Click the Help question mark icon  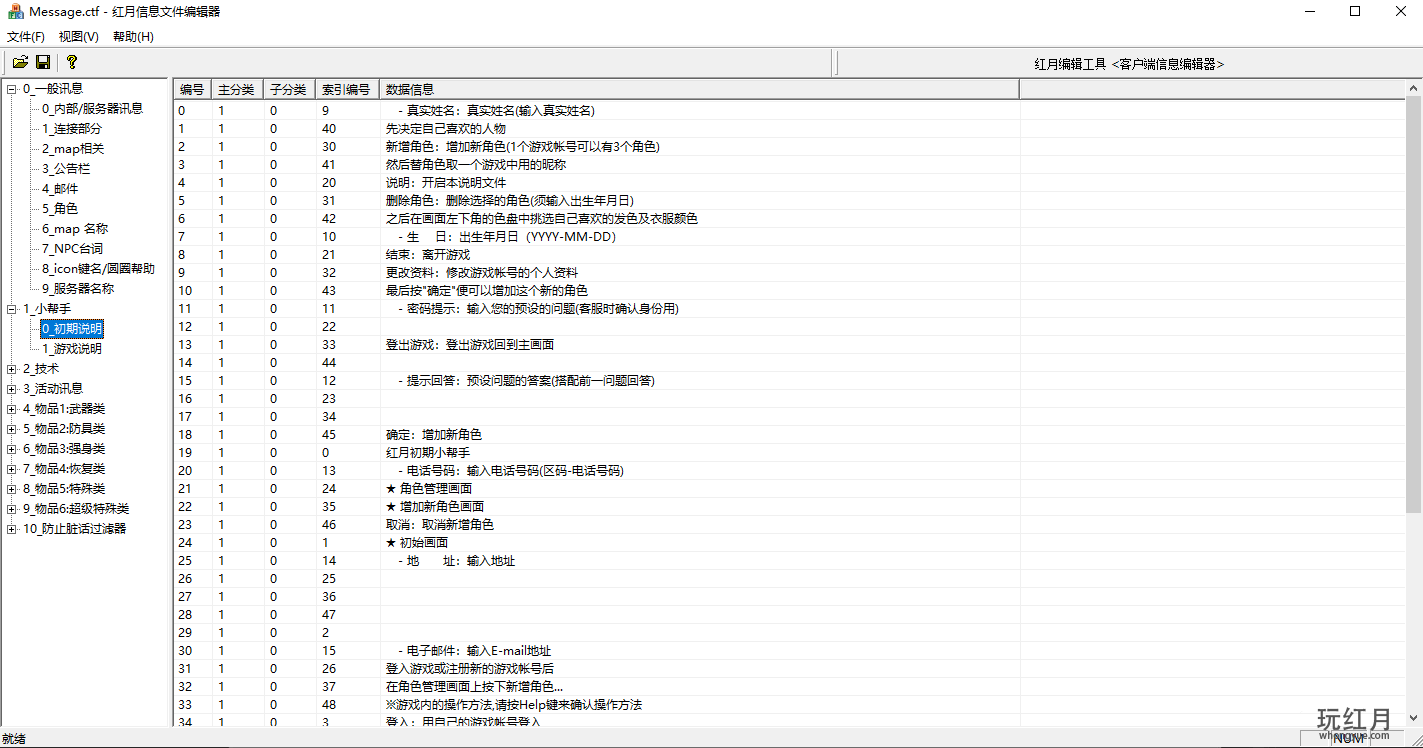(72, 62)
